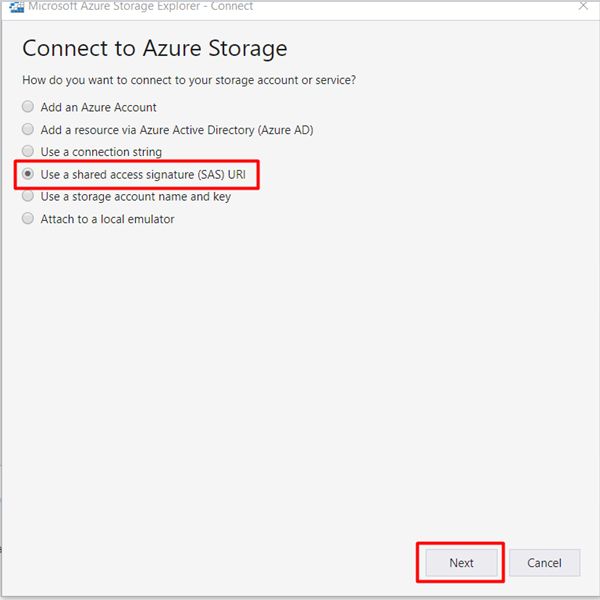
Task: Click the 'Use a connection string' label text
Action: click(101, 152)
